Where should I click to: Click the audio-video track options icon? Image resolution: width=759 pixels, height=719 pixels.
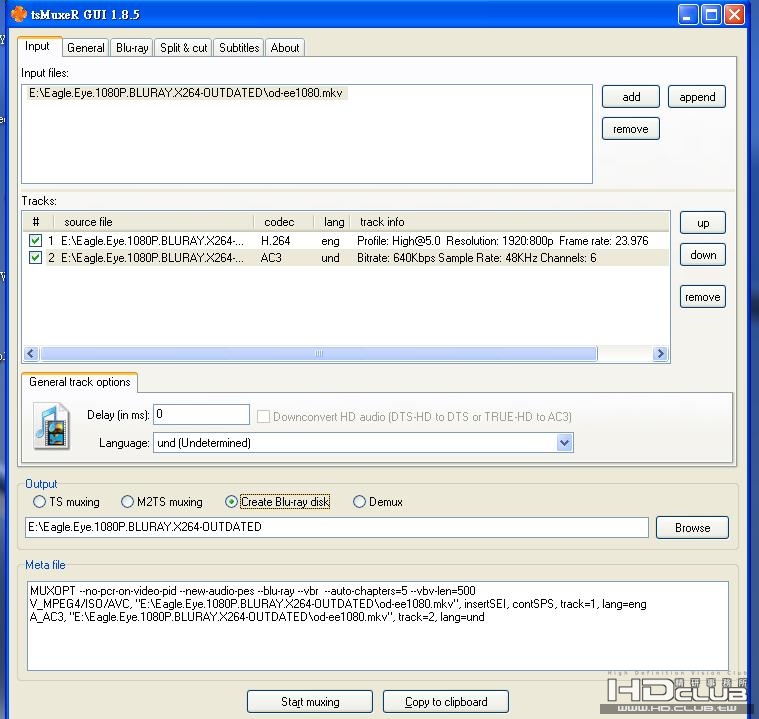51,426
